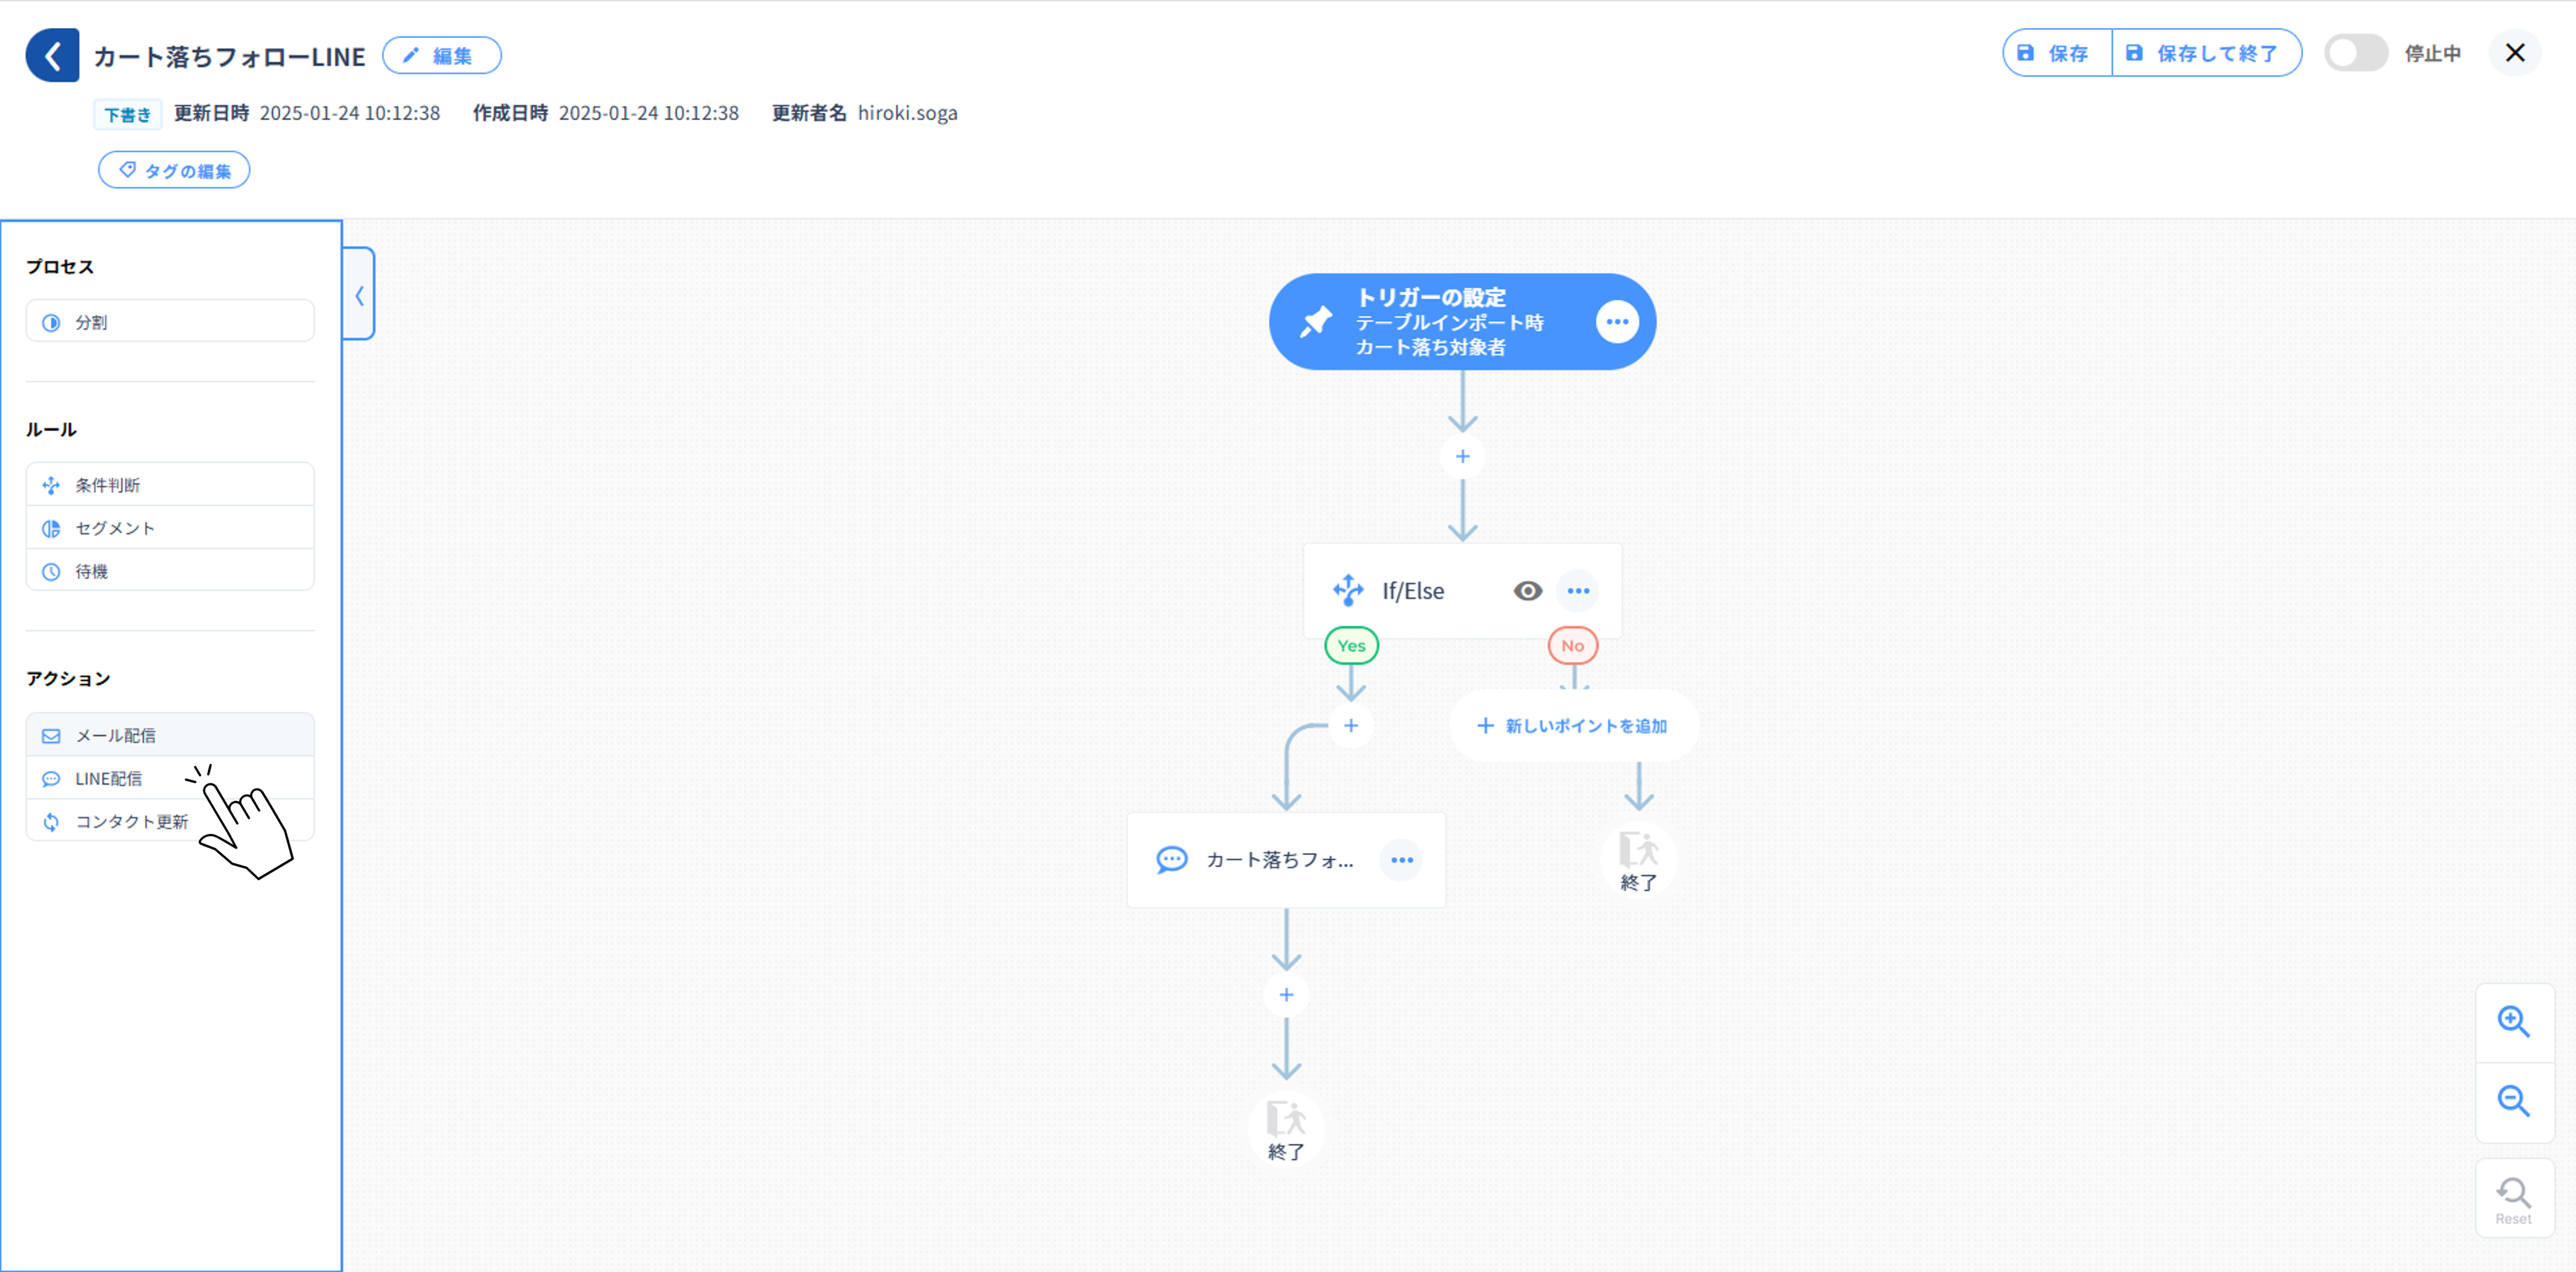Collapse the left sidebar panel
The image size is (2576, 1272).
[x=359, y=295]
